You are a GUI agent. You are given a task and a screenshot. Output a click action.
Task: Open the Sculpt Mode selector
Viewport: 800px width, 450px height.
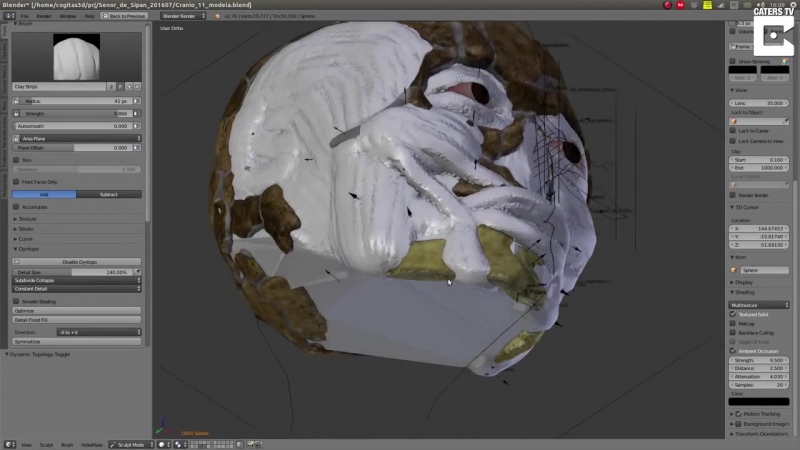click(x=131, y=445)
